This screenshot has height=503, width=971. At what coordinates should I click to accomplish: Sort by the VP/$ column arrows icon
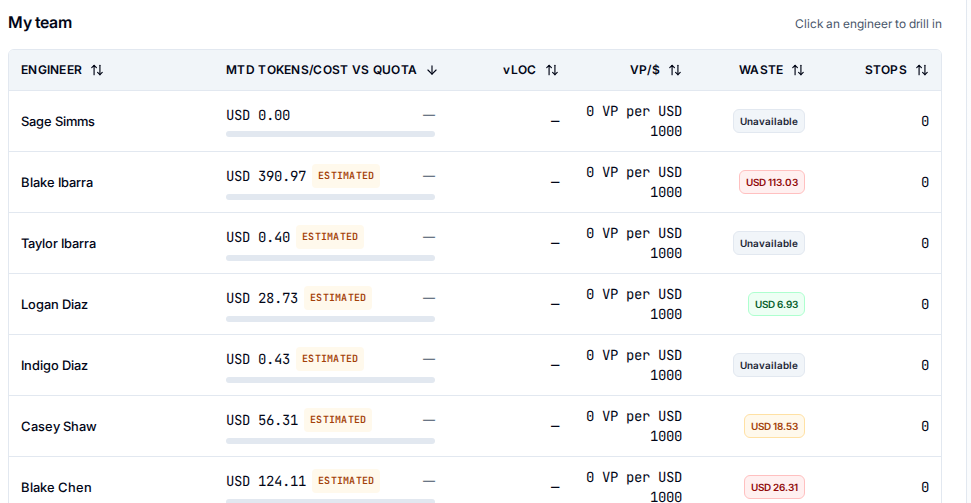click(675, 70)
